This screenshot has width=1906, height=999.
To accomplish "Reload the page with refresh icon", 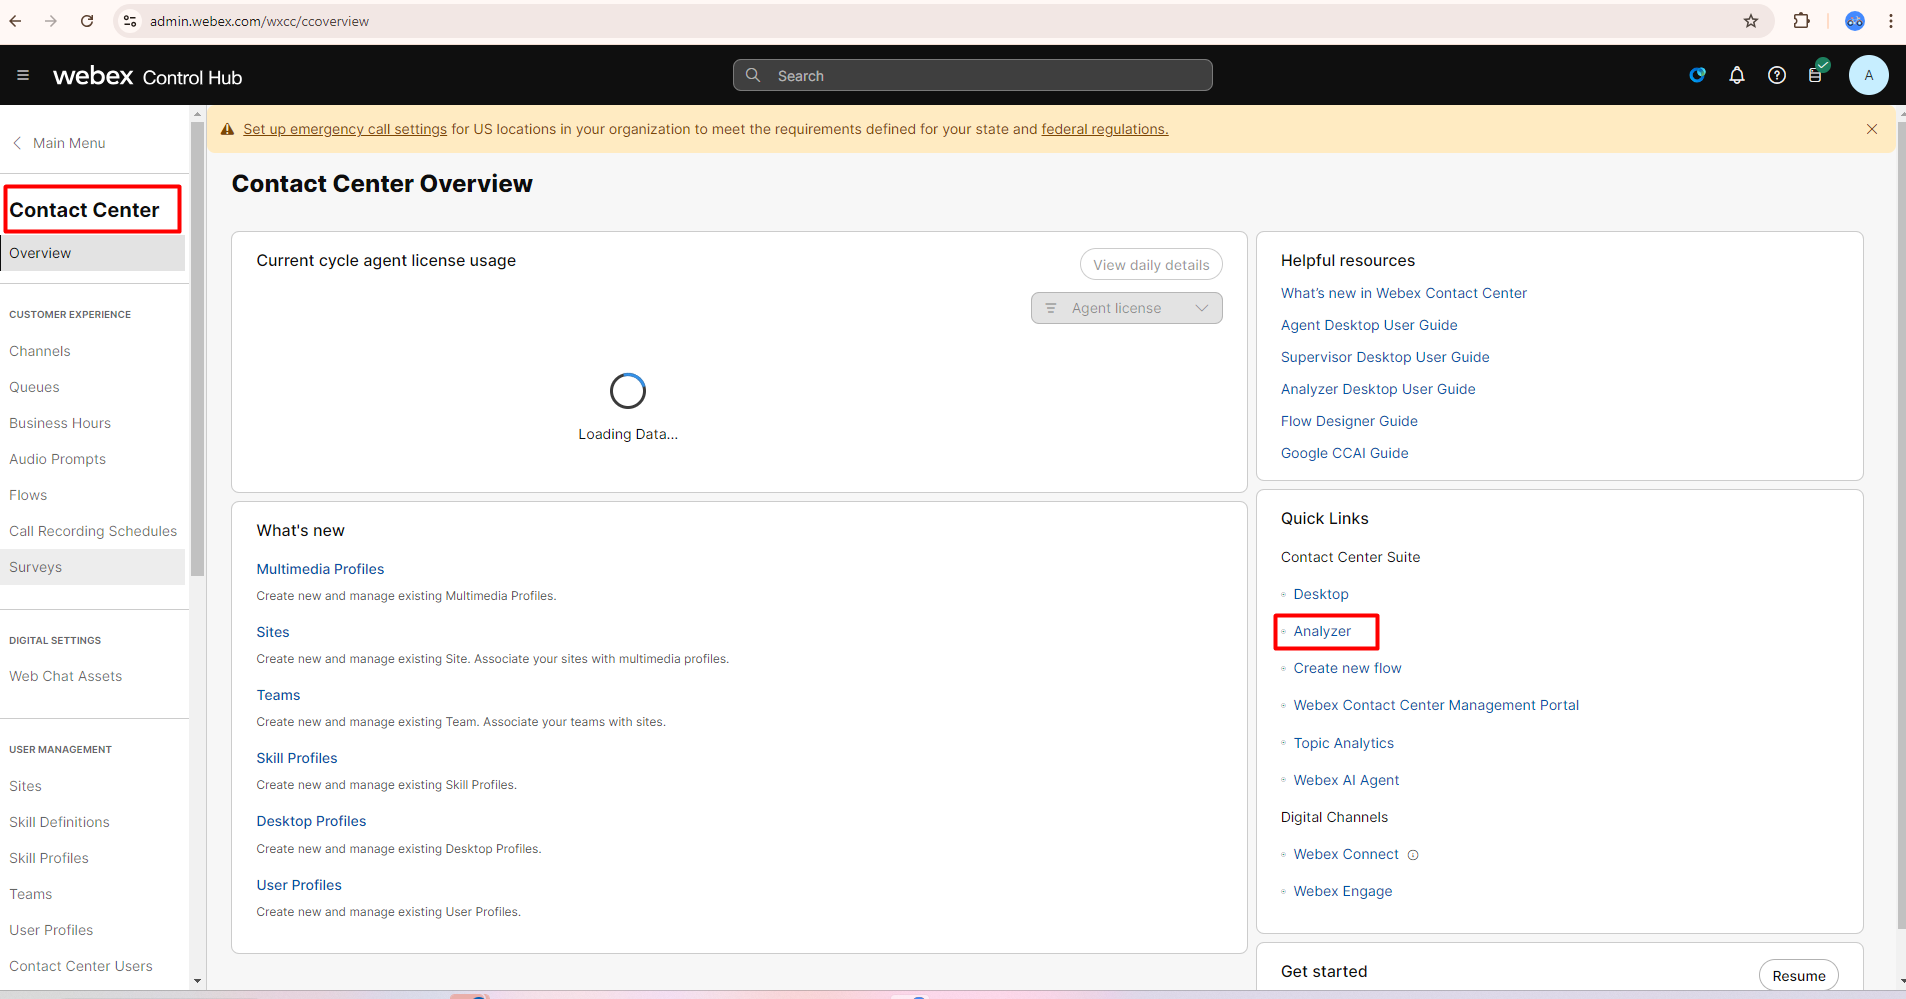I will [87, 21].
